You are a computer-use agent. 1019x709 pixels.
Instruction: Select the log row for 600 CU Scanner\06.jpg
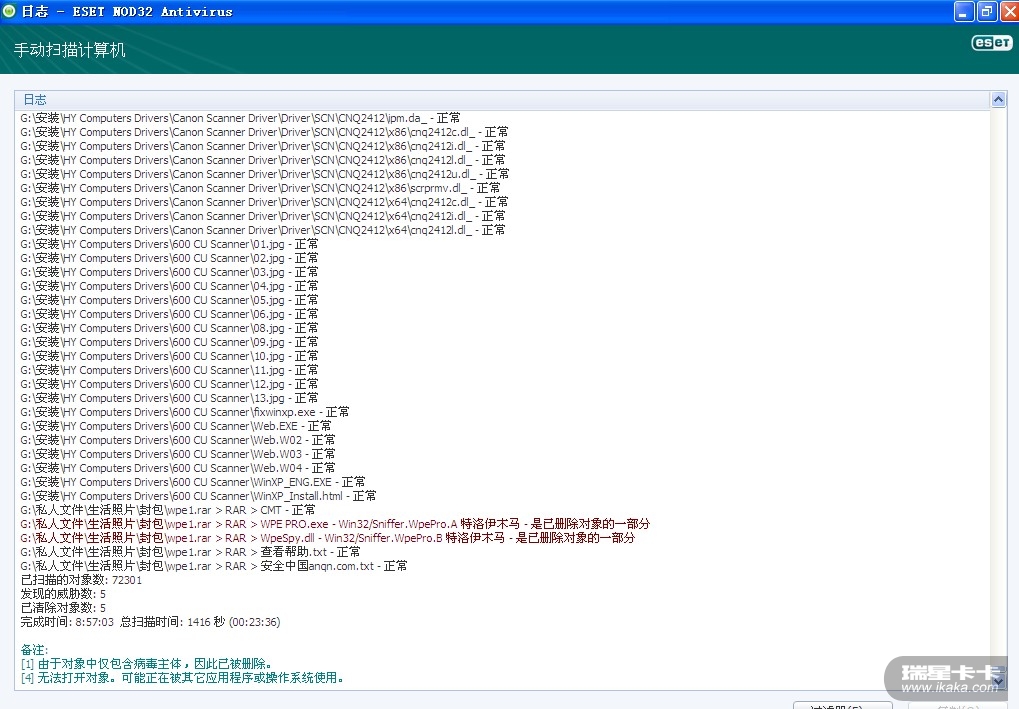[170, 315]
